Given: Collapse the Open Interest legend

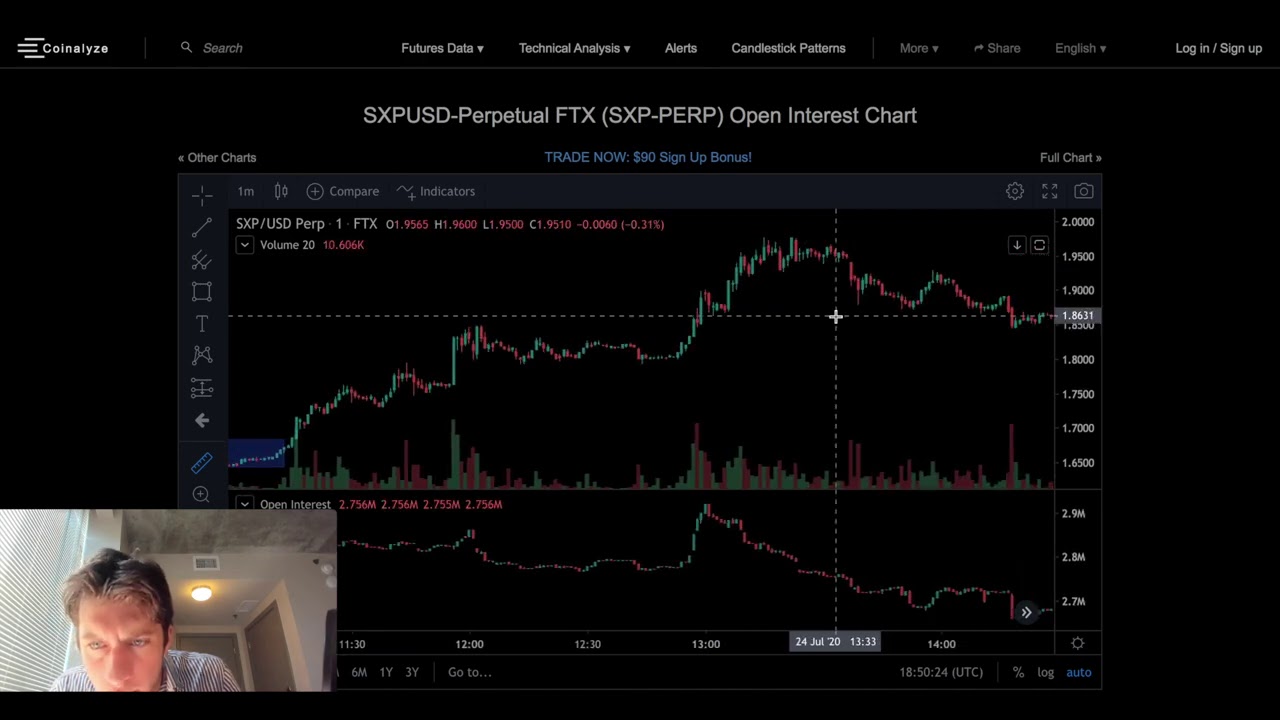Looking at the screenshot, I should 244,504.
